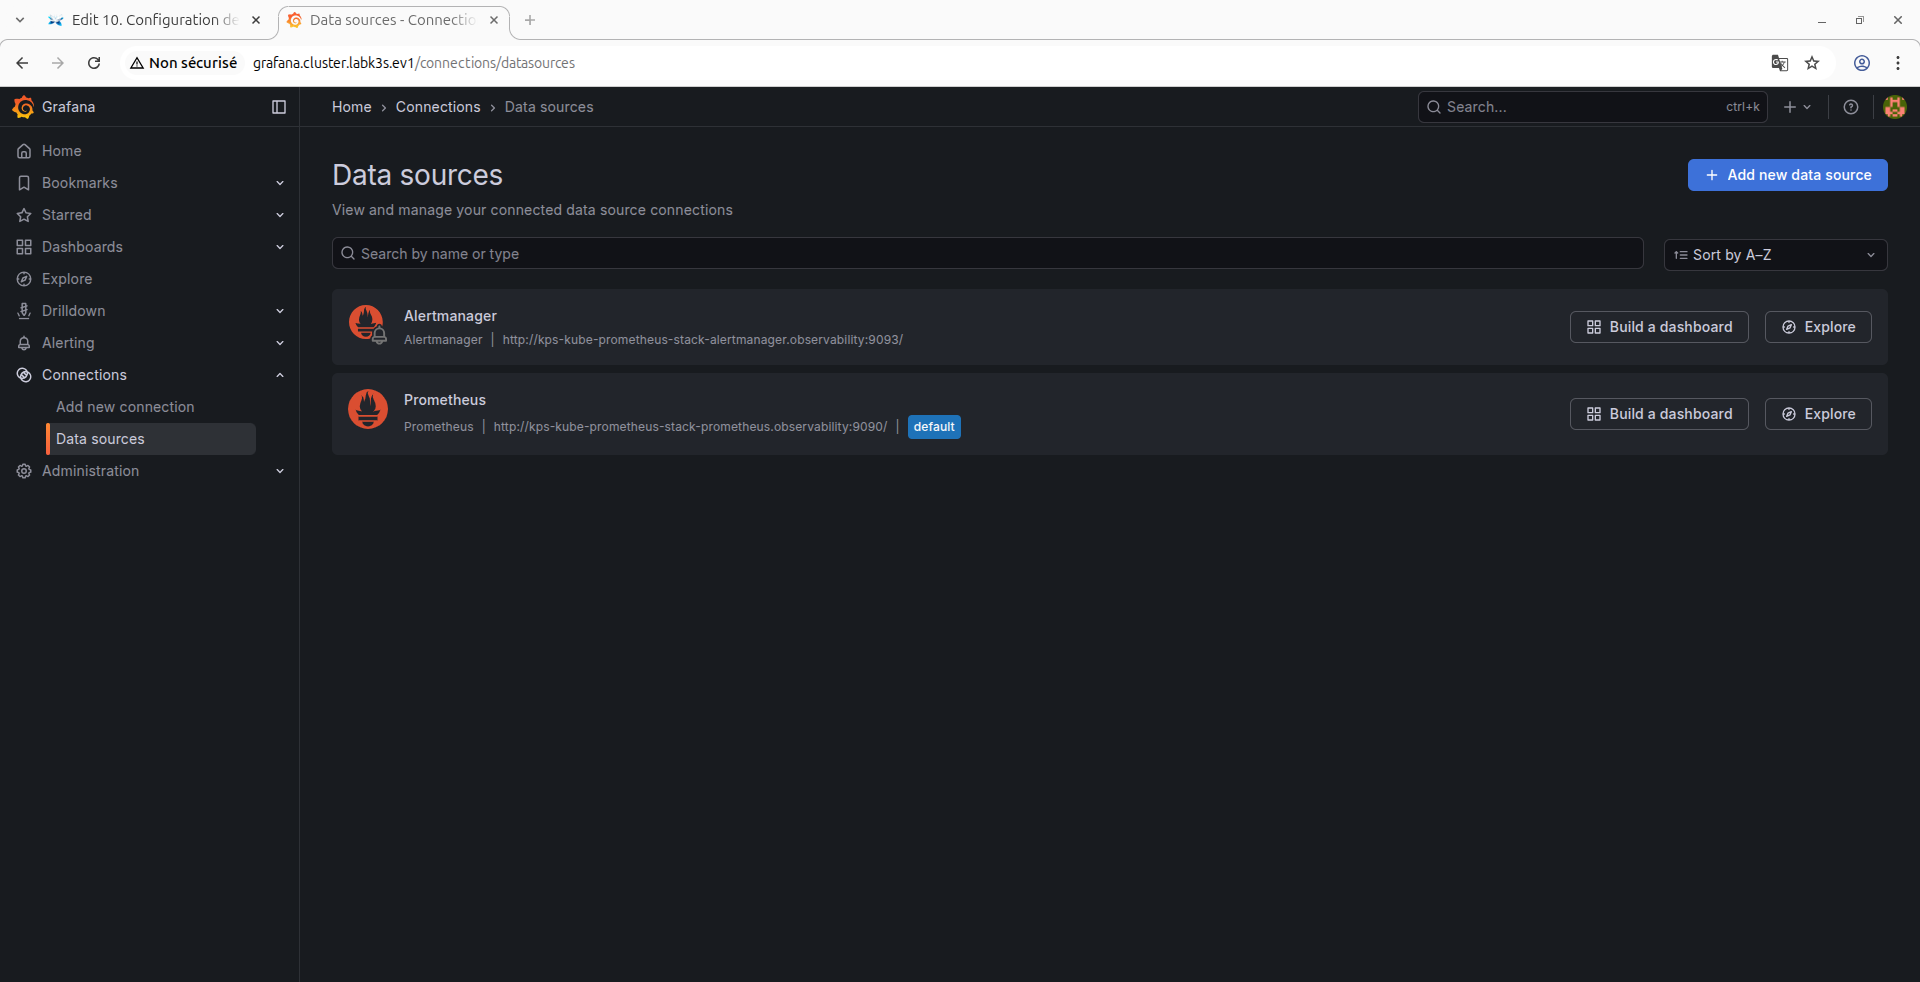Click the Data sources page heading
The height and width of the screenshot is (982, 1920).
click(417, 175)
